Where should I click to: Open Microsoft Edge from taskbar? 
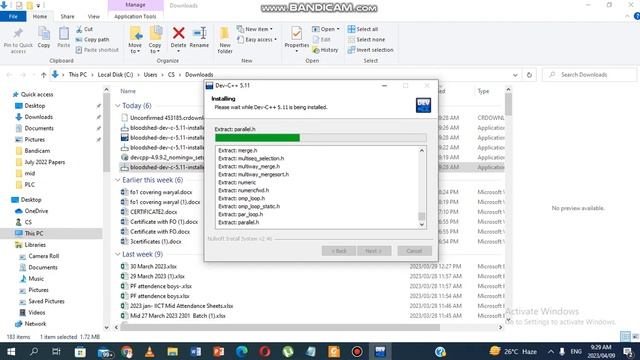coord(242,351)
